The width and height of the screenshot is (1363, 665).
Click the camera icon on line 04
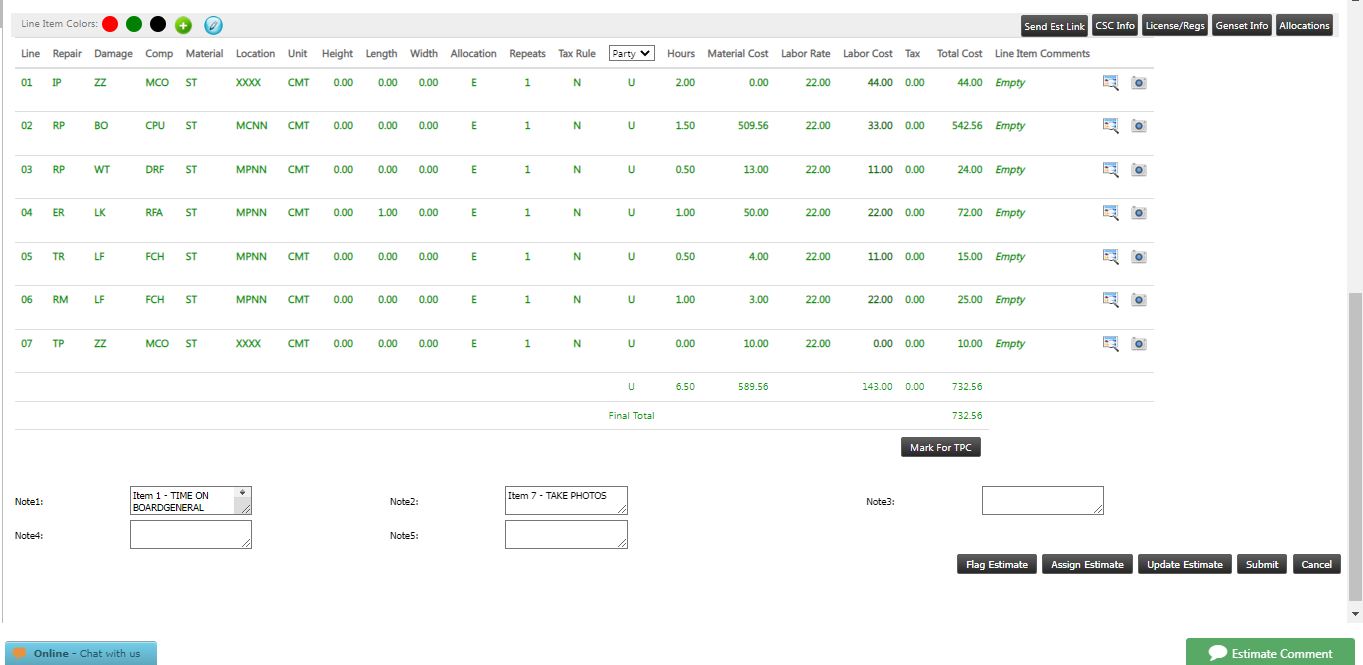(1138, 212)
